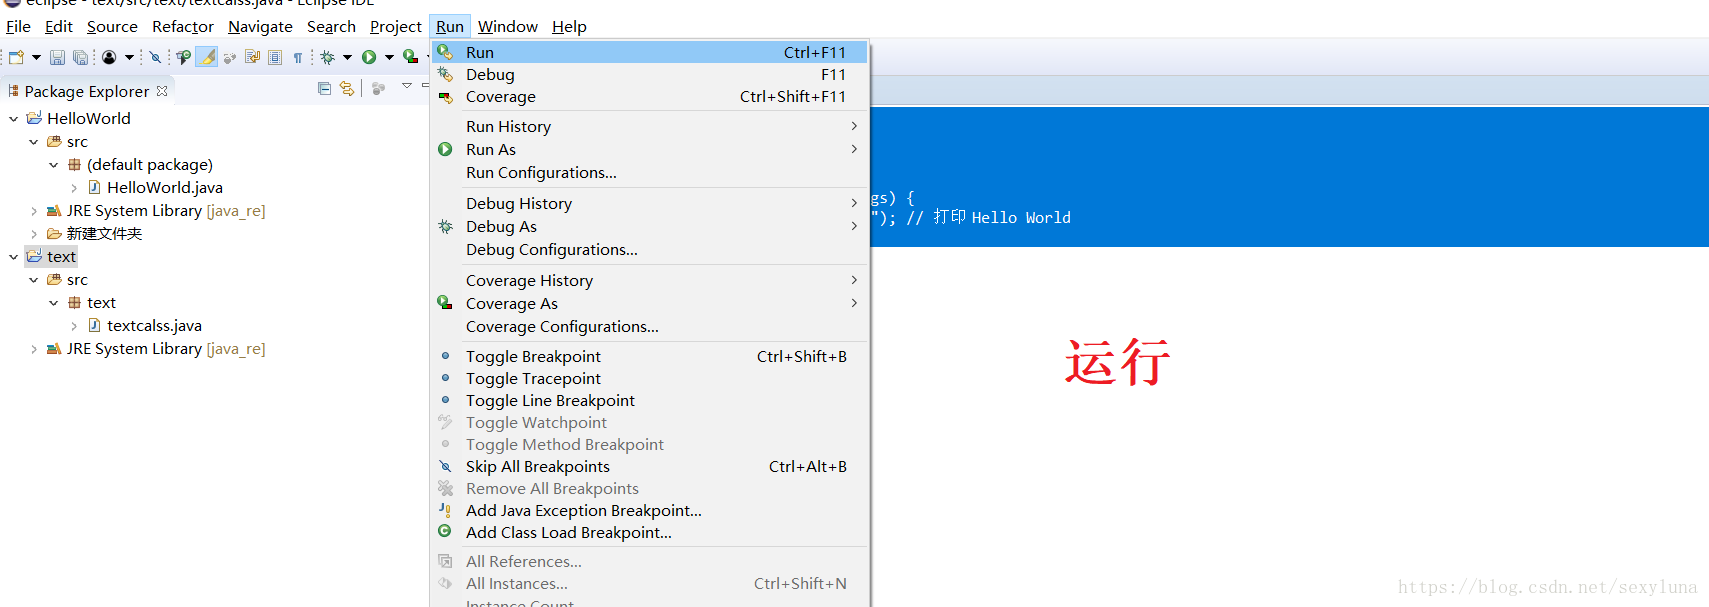Expand JRE System Library under HelloWorld
Image resolution: width=1709 pixels, height=607 pixels.
click(x=33, y=211)
